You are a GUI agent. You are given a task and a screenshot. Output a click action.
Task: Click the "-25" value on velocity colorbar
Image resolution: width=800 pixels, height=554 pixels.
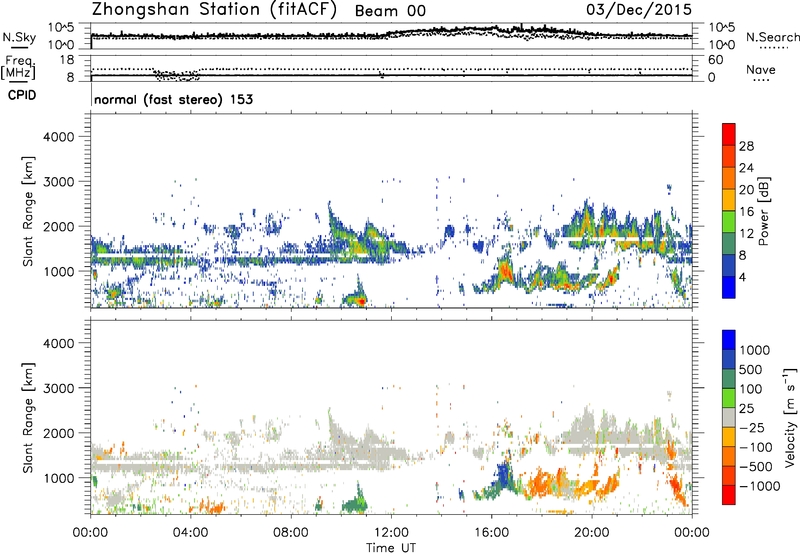pyautogui.click(x=754, y=427)
